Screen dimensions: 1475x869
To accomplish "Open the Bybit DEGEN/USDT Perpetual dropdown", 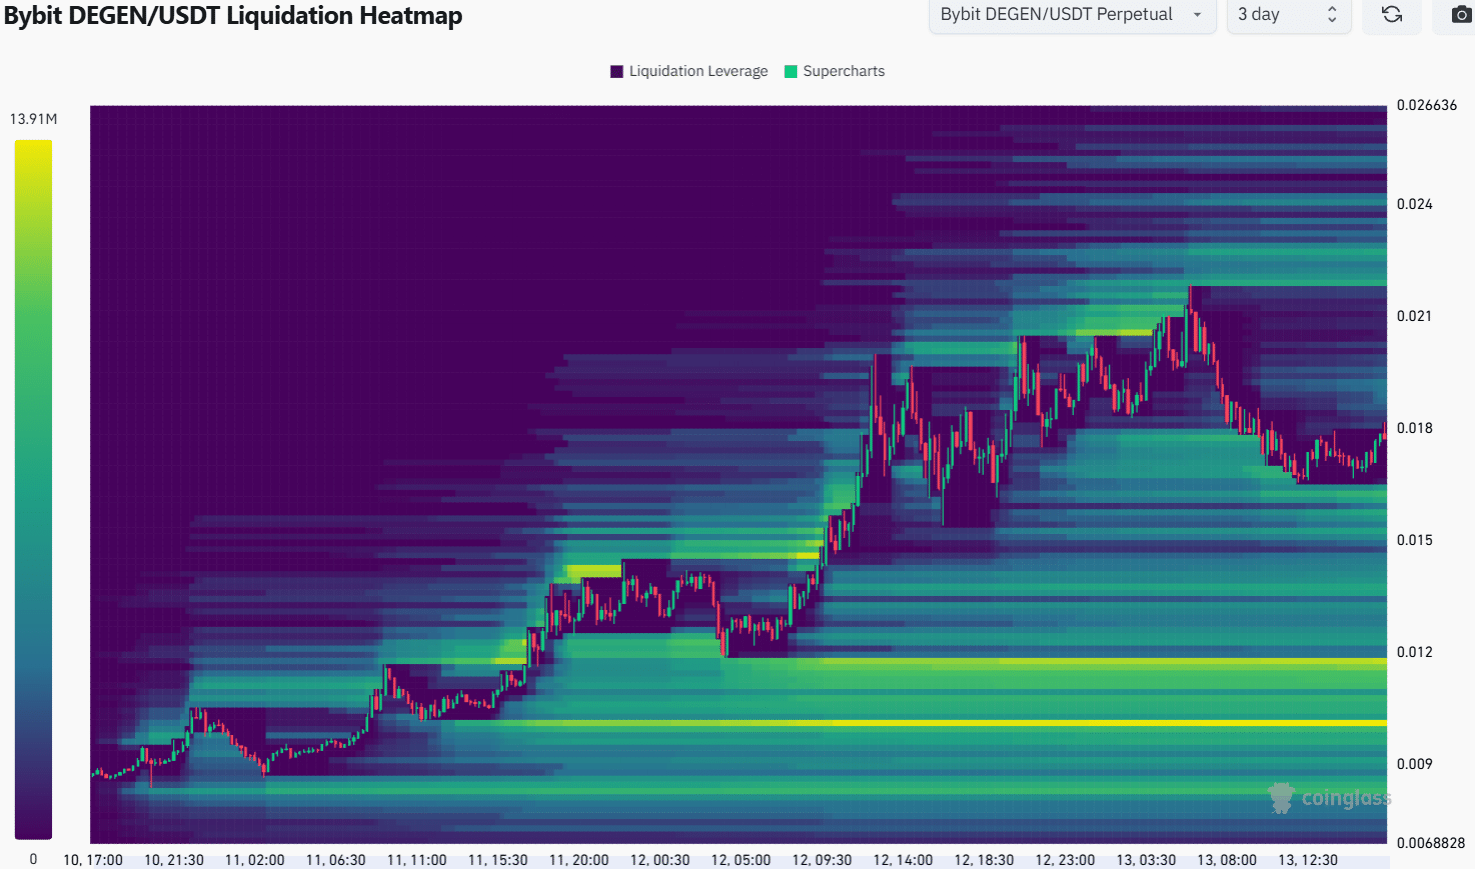I will (1072, 14).
